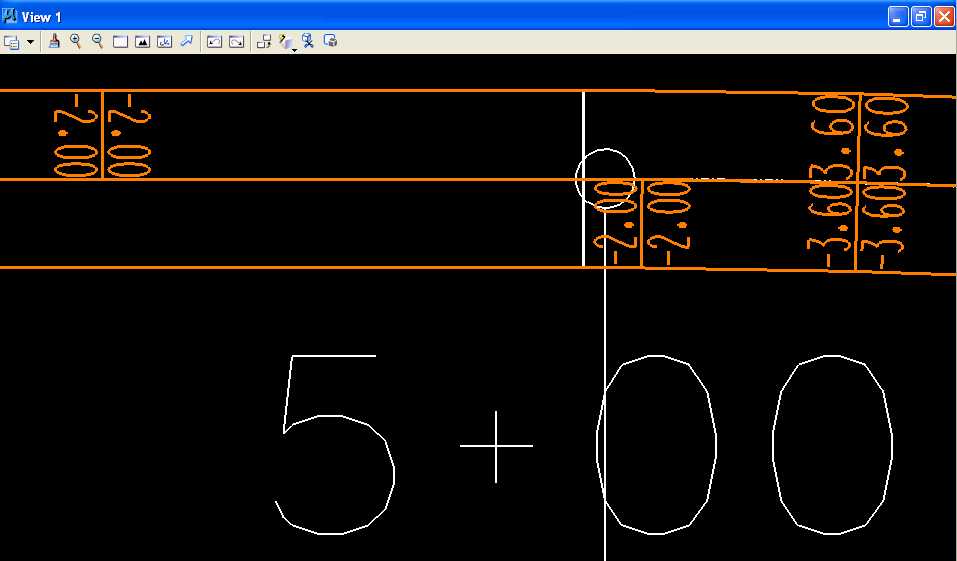Open the display mode lightning-bolt dropdown
This screenshot has width=957, height=561.
287,42
